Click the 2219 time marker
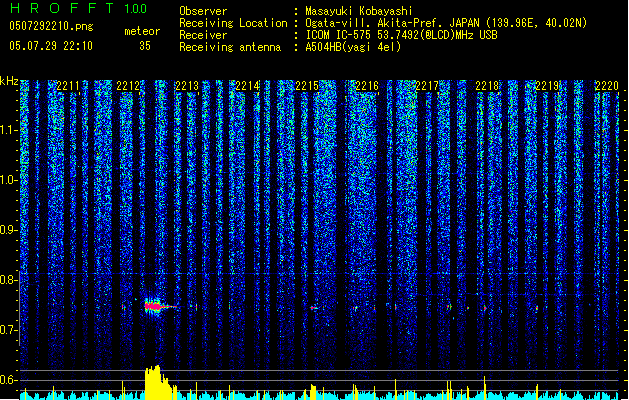 547,86
